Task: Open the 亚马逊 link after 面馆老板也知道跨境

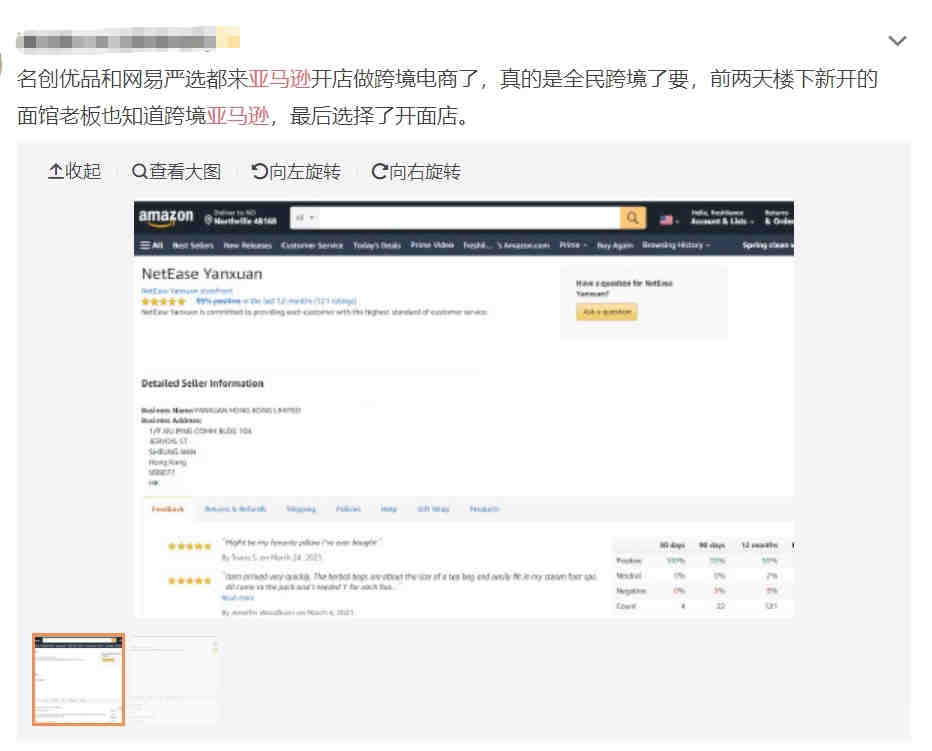Action: 238,115
